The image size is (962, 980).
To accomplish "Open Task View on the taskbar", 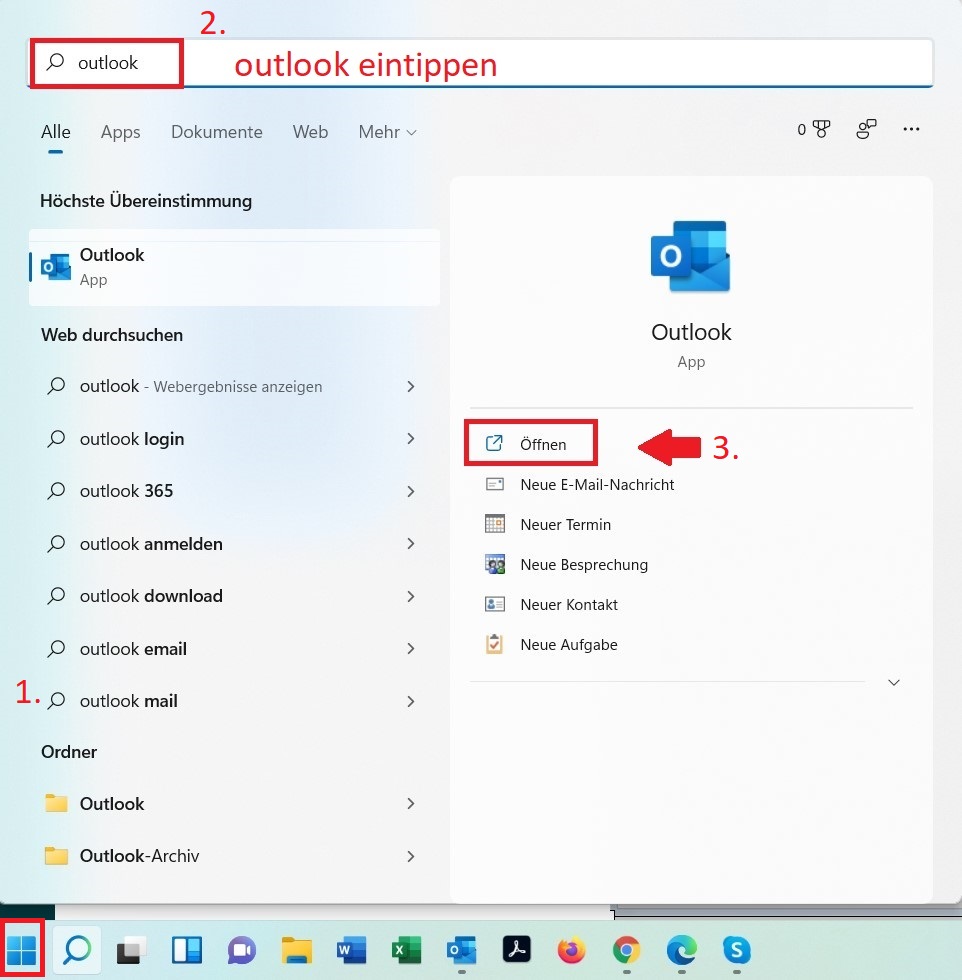I will [x=132, y=950].
